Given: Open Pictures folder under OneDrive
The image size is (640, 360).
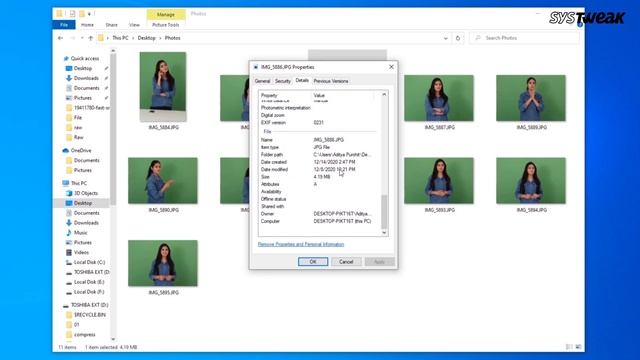Looking at the screenshot, I should click(82, 170).
